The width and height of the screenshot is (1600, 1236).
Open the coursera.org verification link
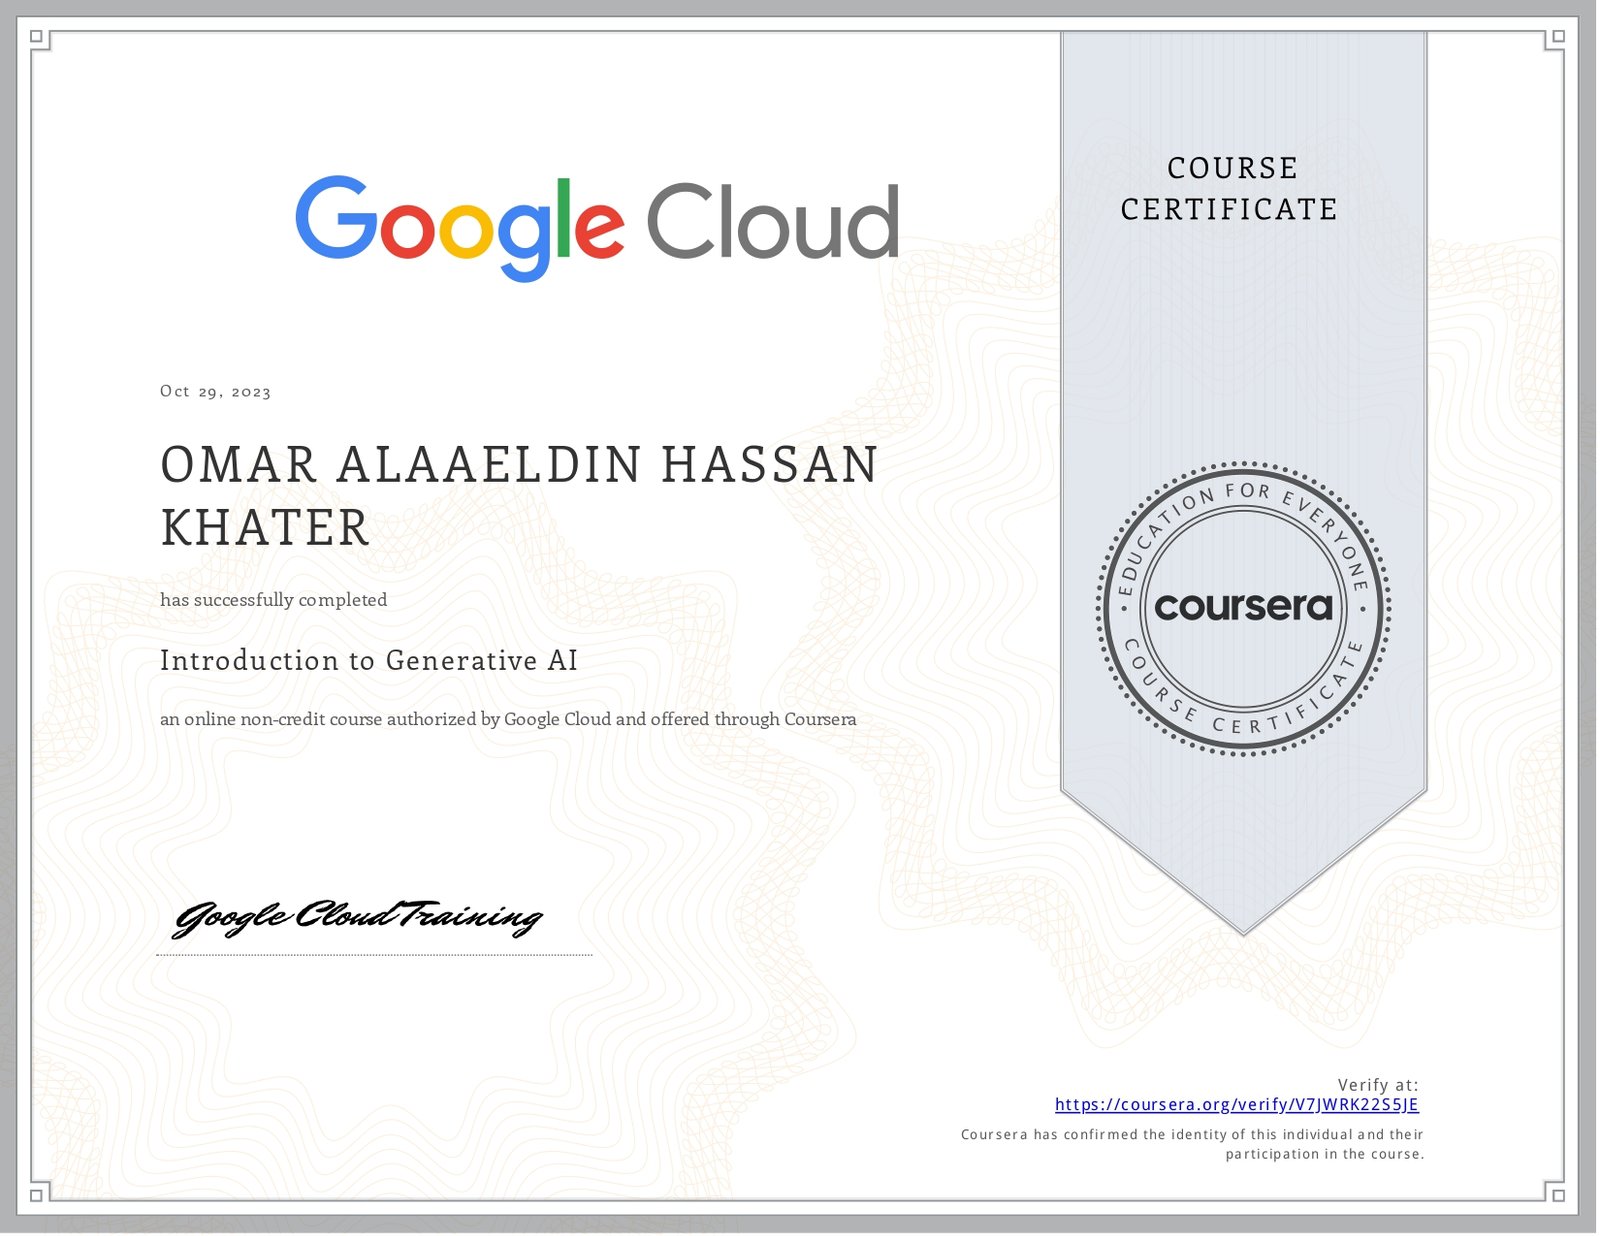click(x=1236, y=1105)
